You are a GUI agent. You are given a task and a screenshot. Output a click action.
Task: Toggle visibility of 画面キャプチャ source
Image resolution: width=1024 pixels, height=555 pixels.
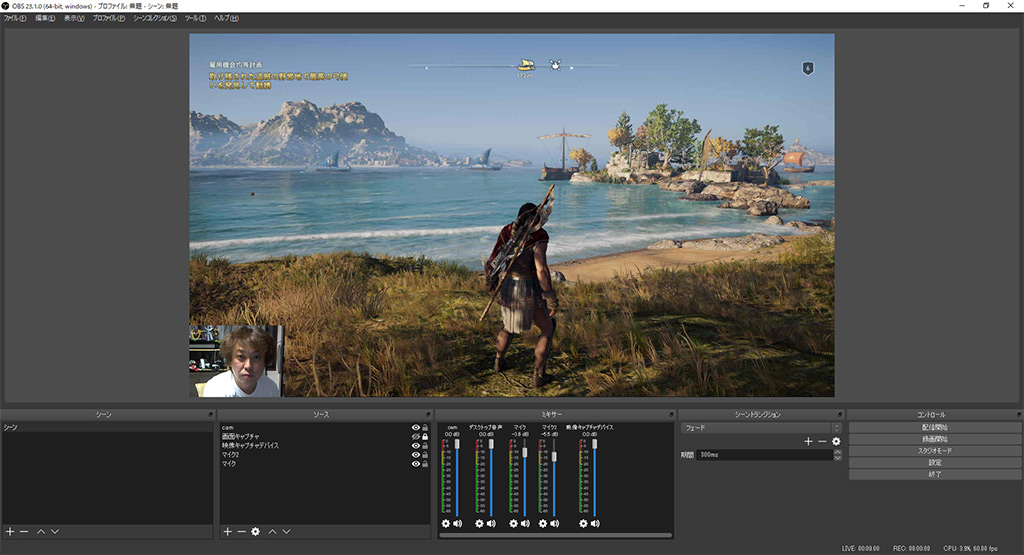point(415,437)
